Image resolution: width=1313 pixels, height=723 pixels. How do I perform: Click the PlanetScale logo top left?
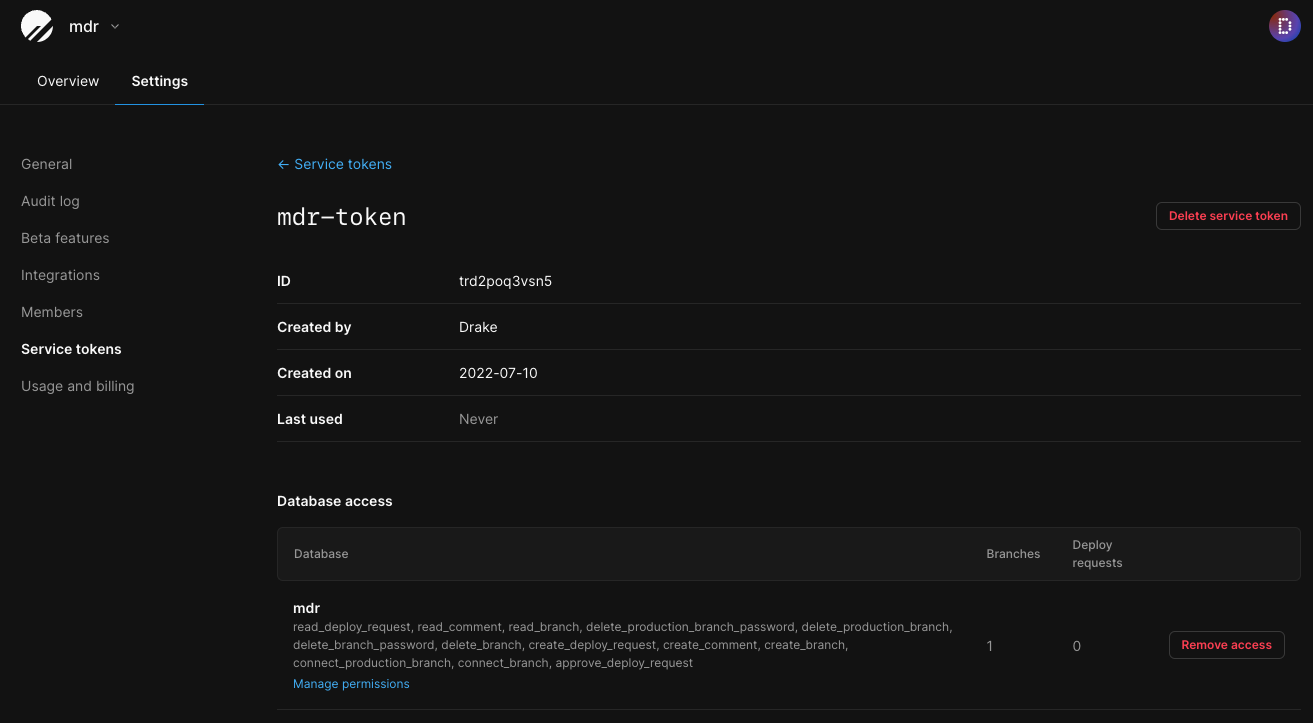pyautogui.click(x=36, y=26)
